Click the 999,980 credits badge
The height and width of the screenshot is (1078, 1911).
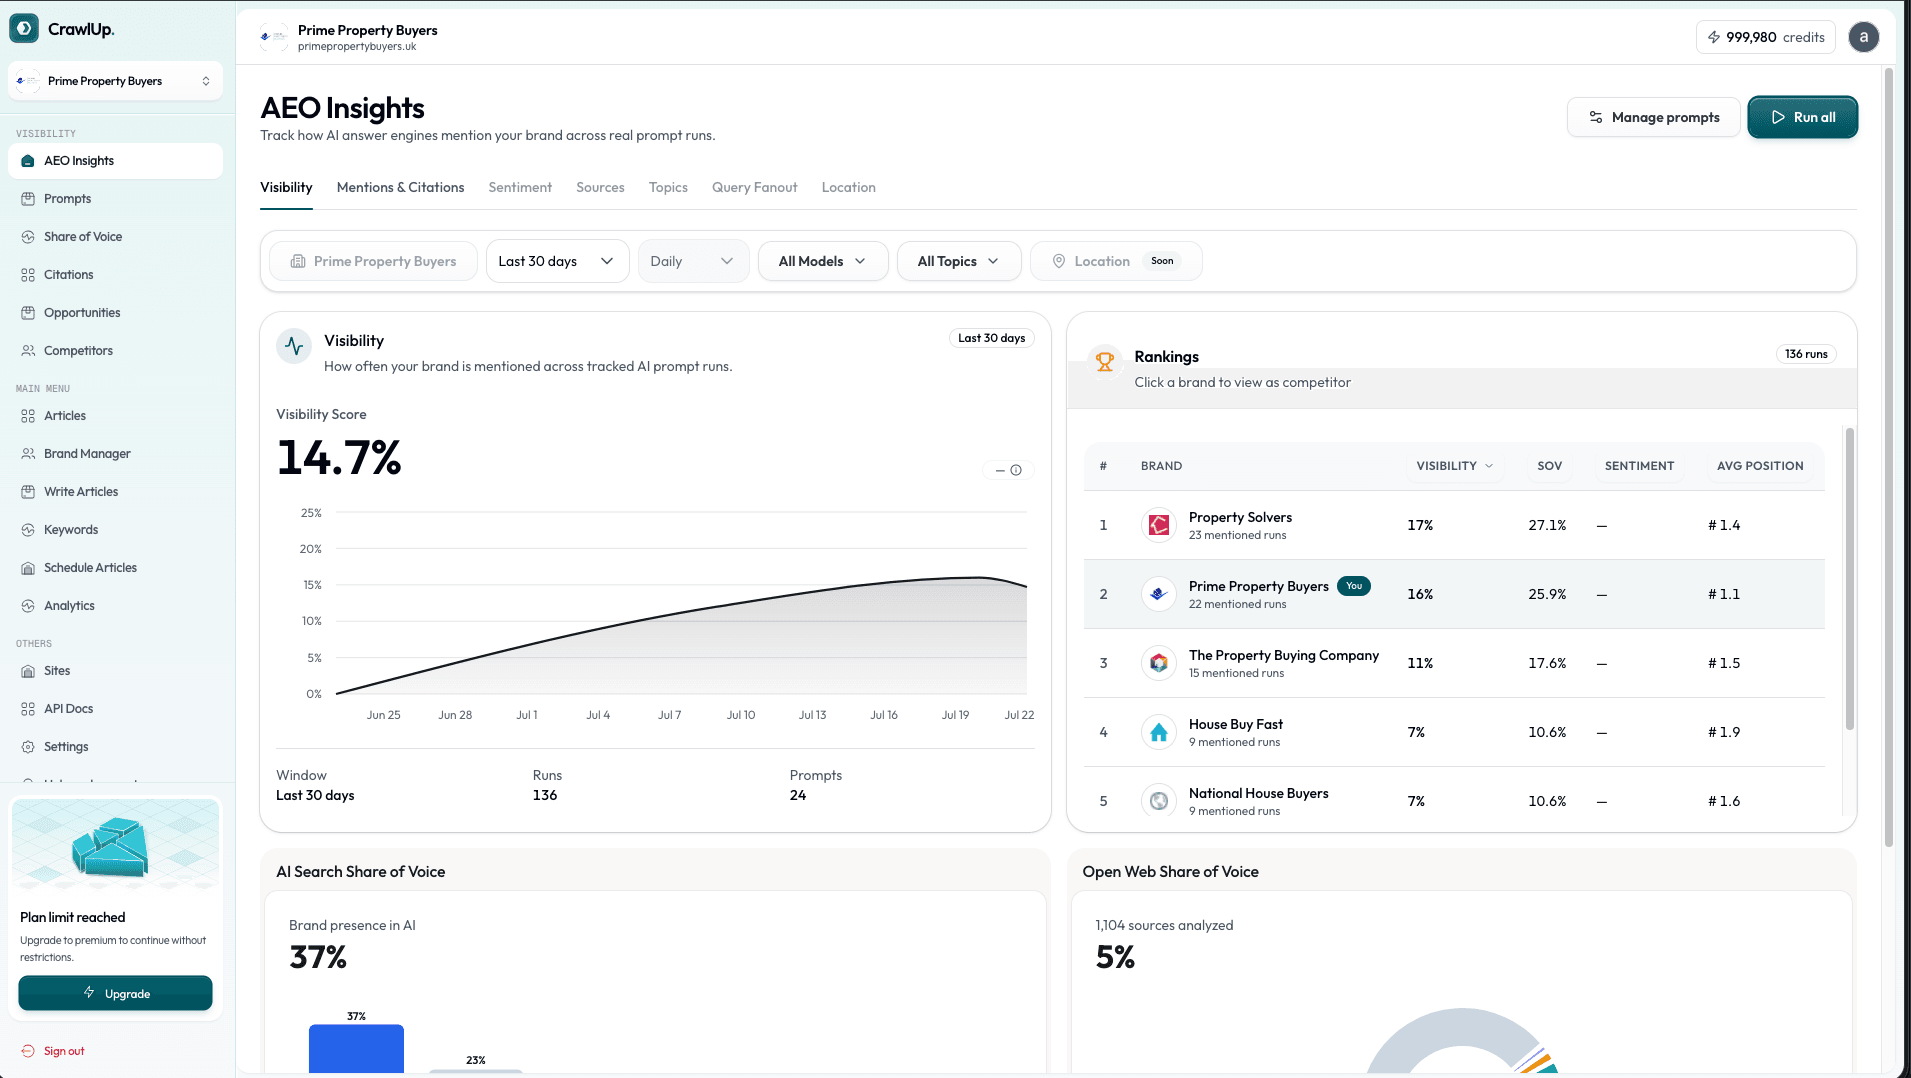point(1766,37)
